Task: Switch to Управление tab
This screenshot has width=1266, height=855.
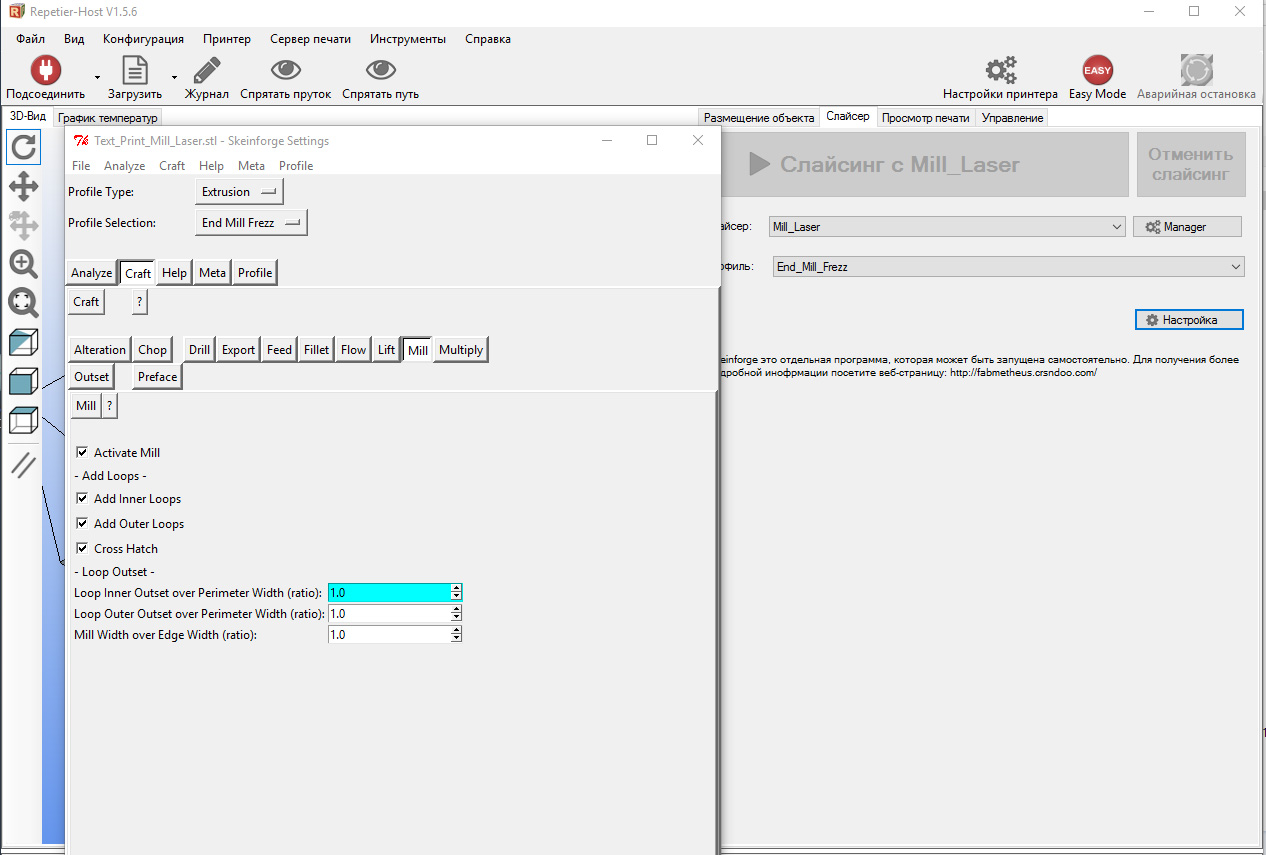Action: coord(1012,118)
